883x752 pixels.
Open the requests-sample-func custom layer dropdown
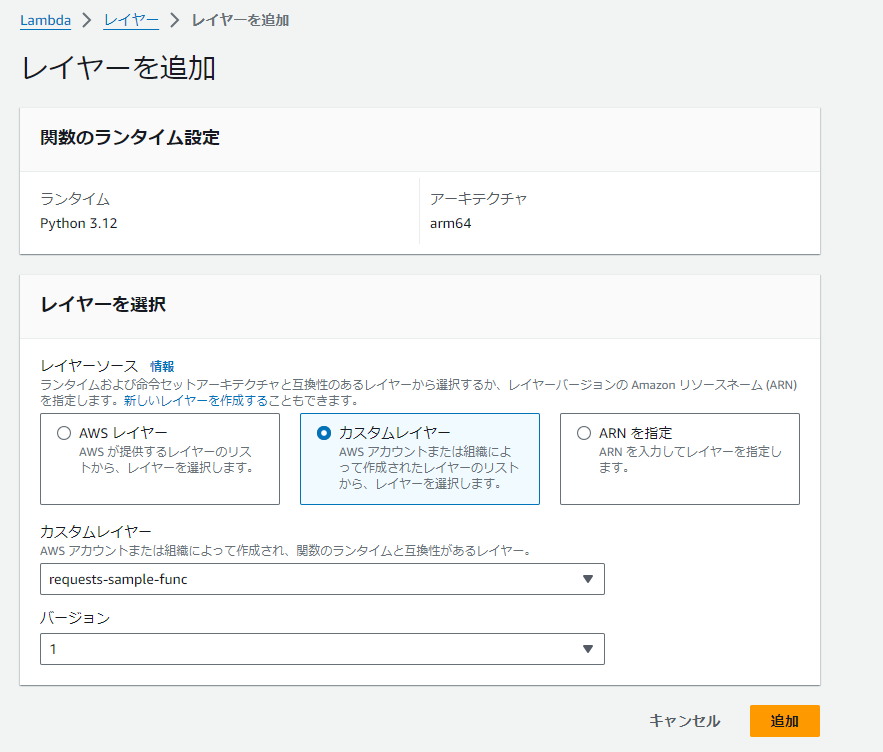click(322, 579)
